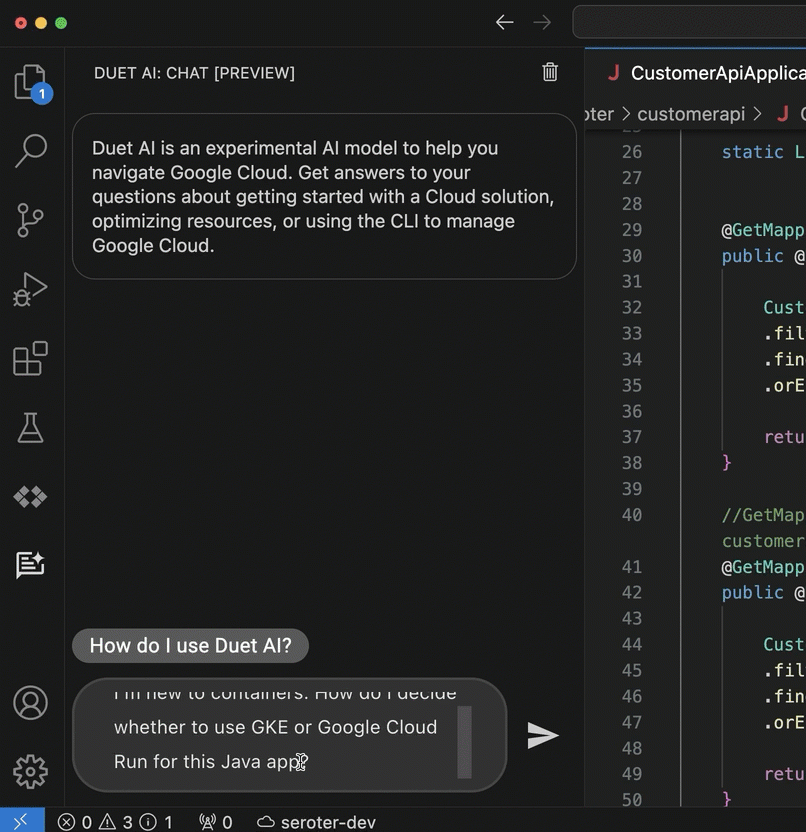The width and height of the screenshot is (806, 832).
Task: Click into the chat prompt input box
Action: click(280, 735)
